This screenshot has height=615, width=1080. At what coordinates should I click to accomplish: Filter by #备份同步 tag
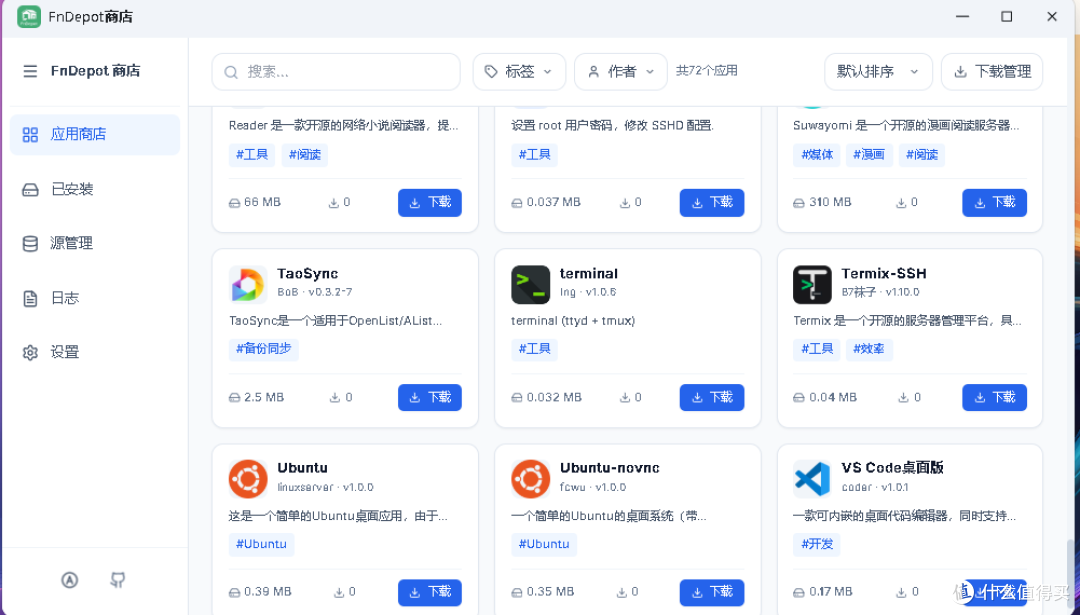(264, 349)
